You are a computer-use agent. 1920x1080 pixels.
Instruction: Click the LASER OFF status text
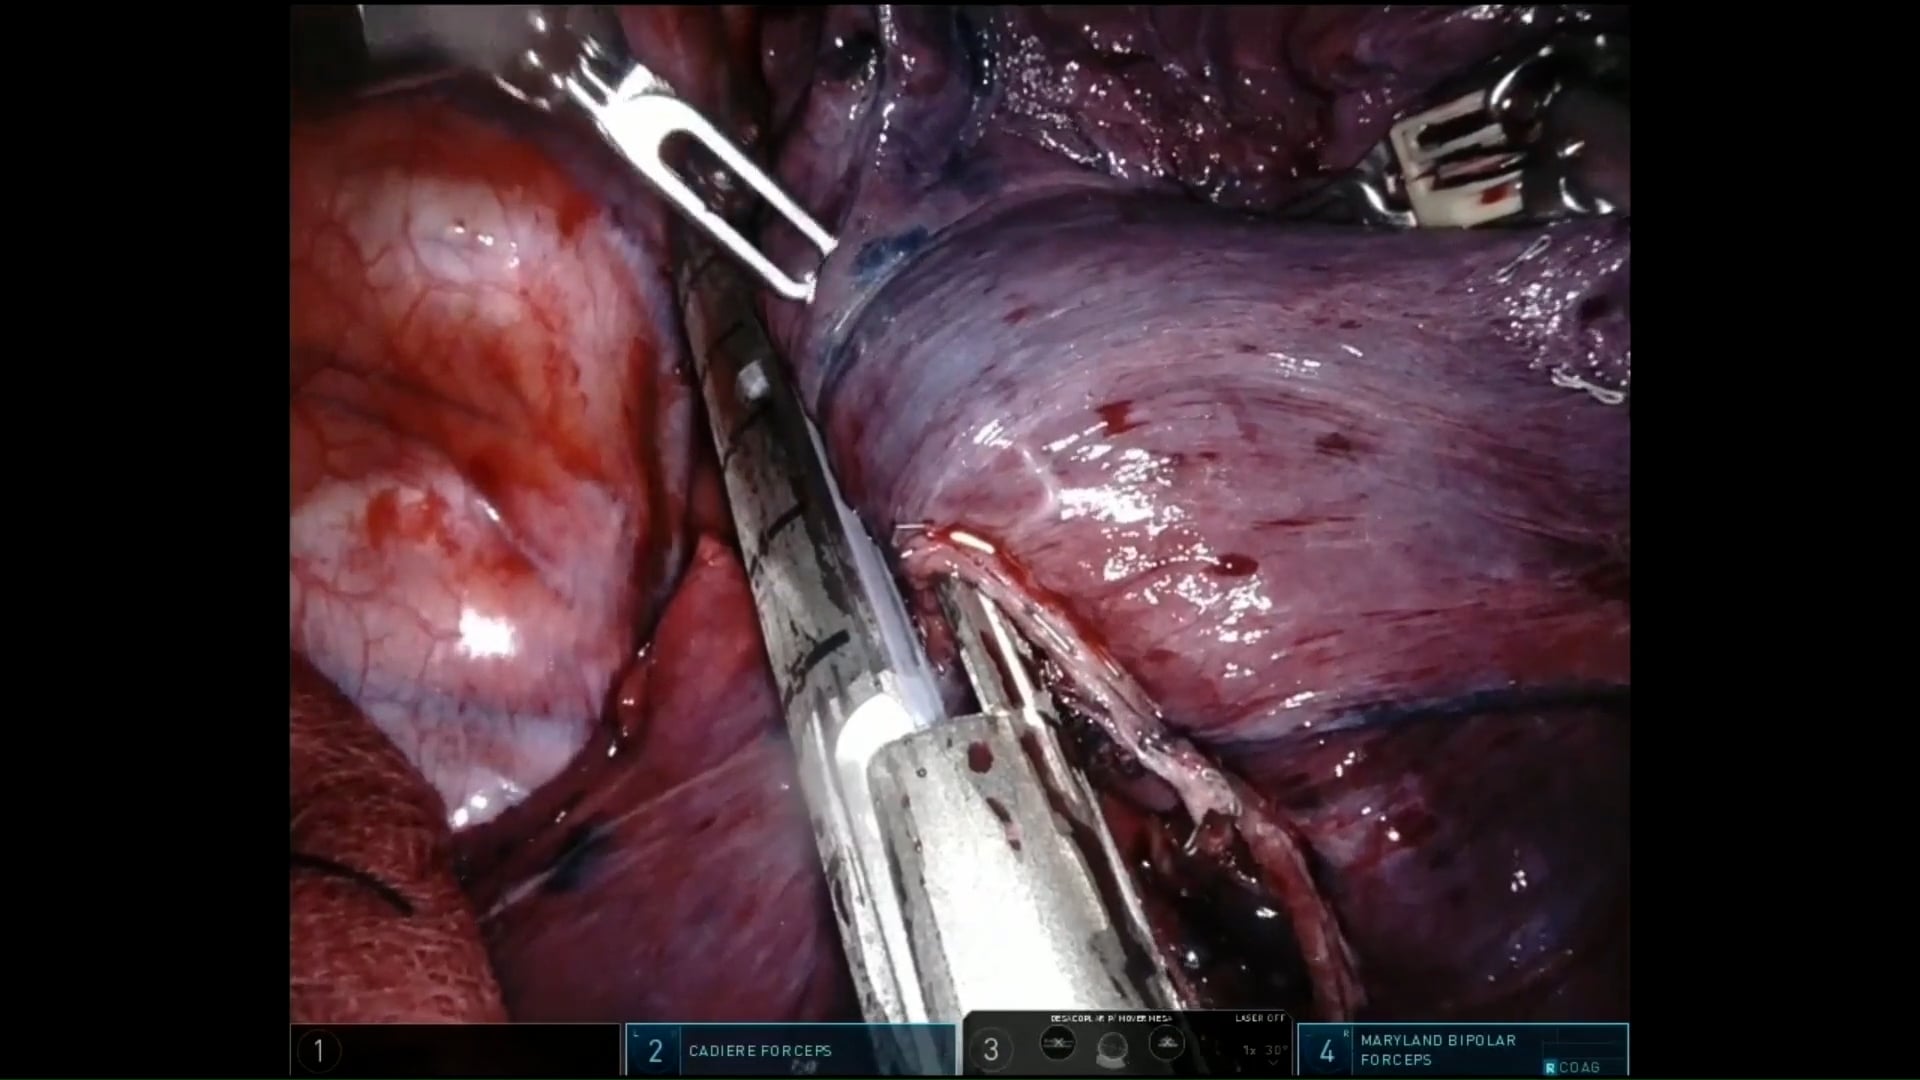[x=1260, y=1018]
